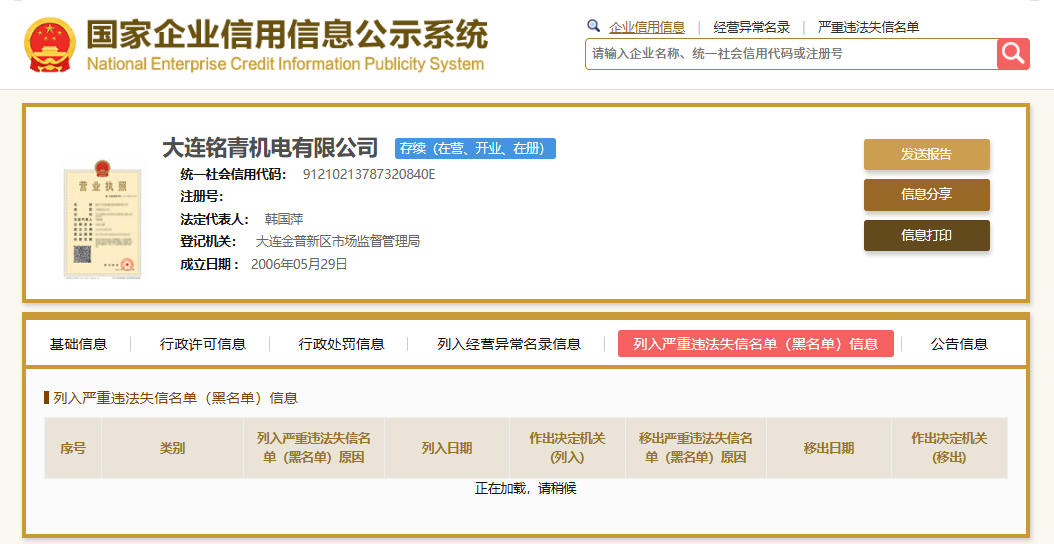Switch to the 行政许可信息 tab
This screenshot has width=1054, height=544.
[202, 344]
